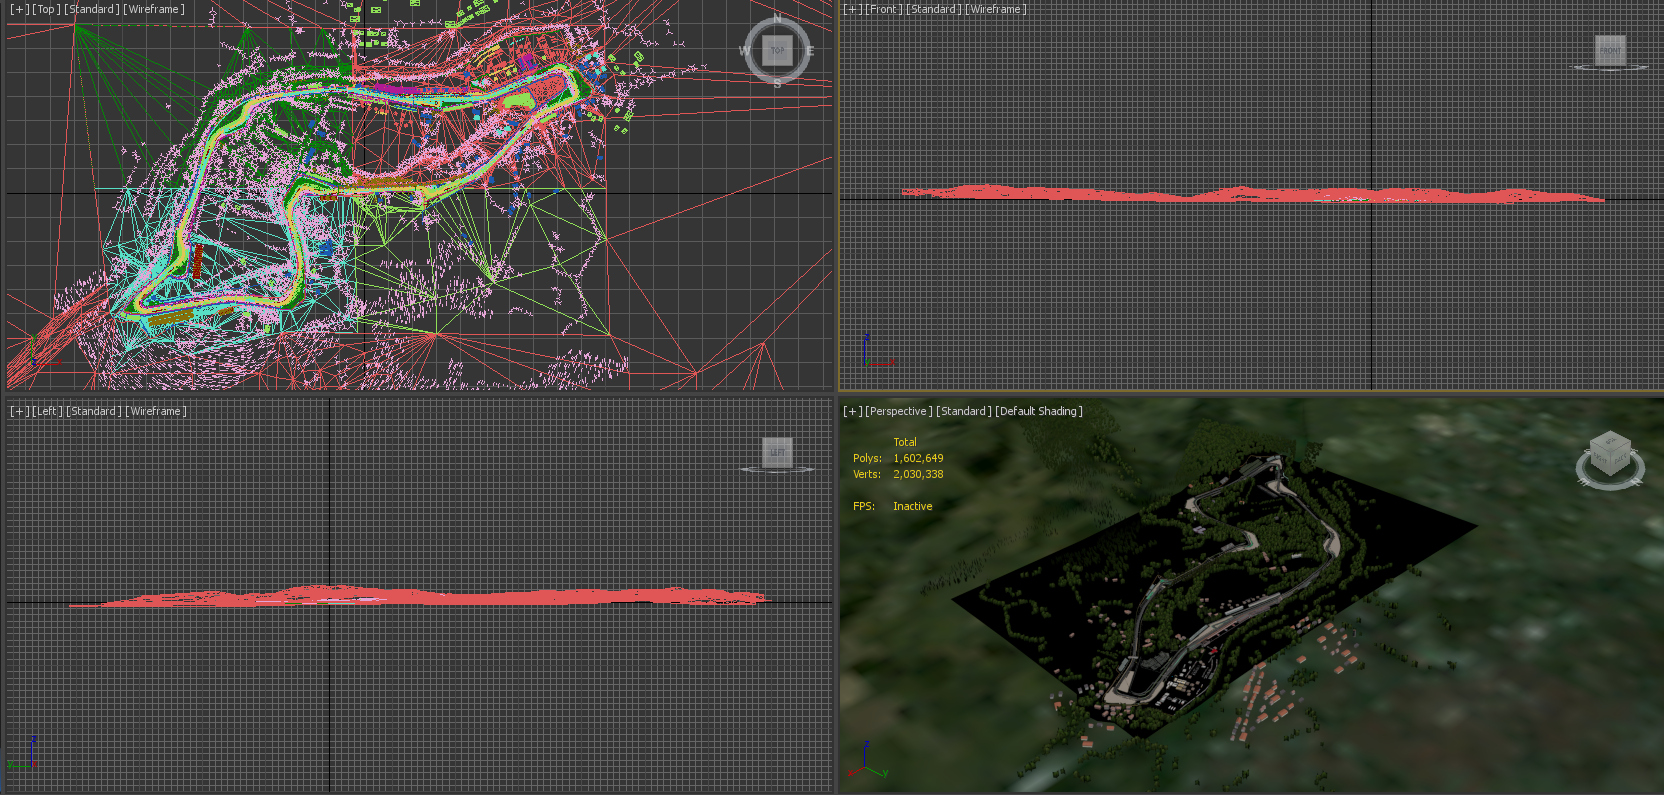Open the [Wireframe] shading menu in Top viewport
This screenshot has width=1664, height=795.
[x=154, y=9]
